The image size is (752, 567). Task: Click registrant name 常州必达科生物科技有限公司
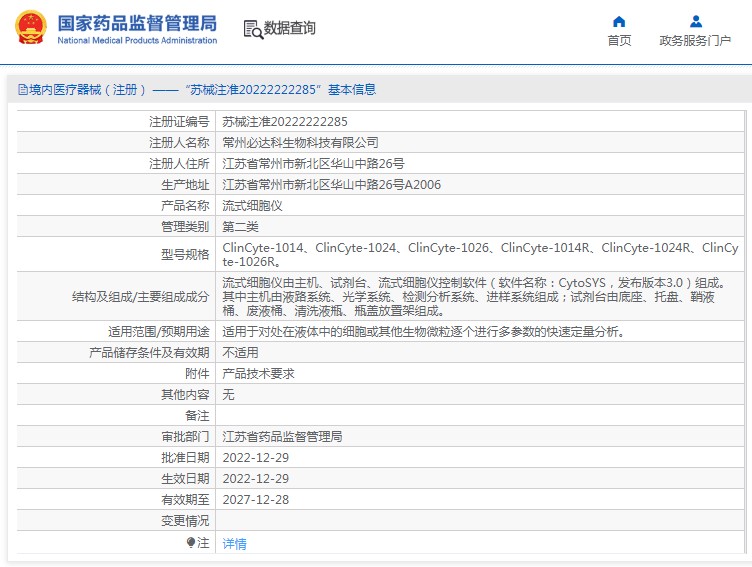[300, 142]
